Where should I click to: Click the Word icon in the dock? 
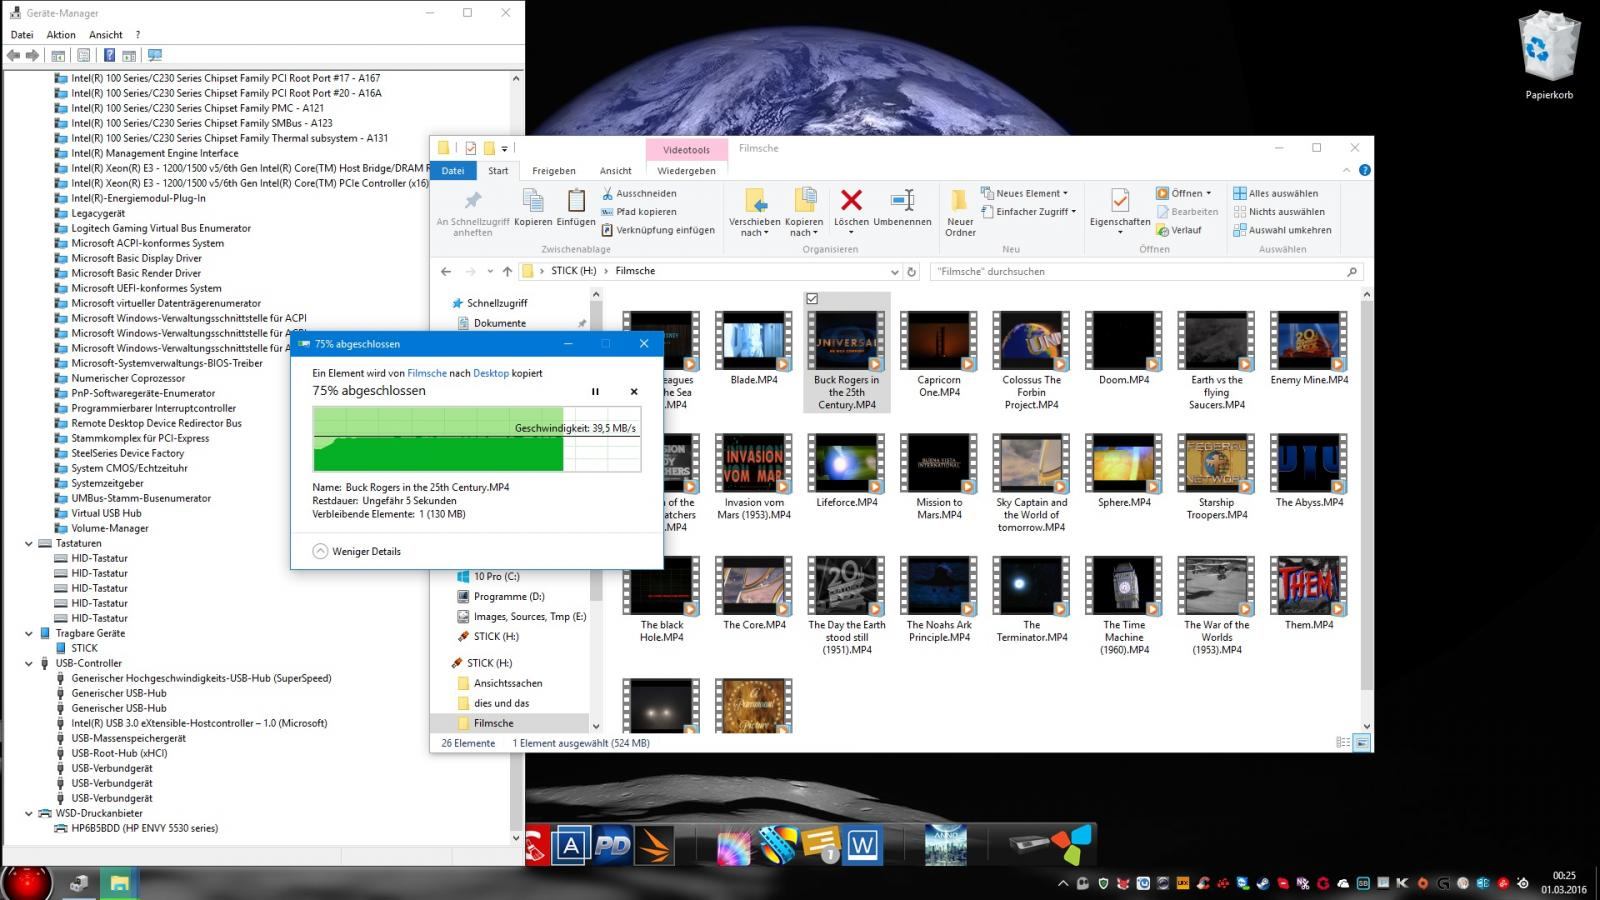tap(862, 847)
